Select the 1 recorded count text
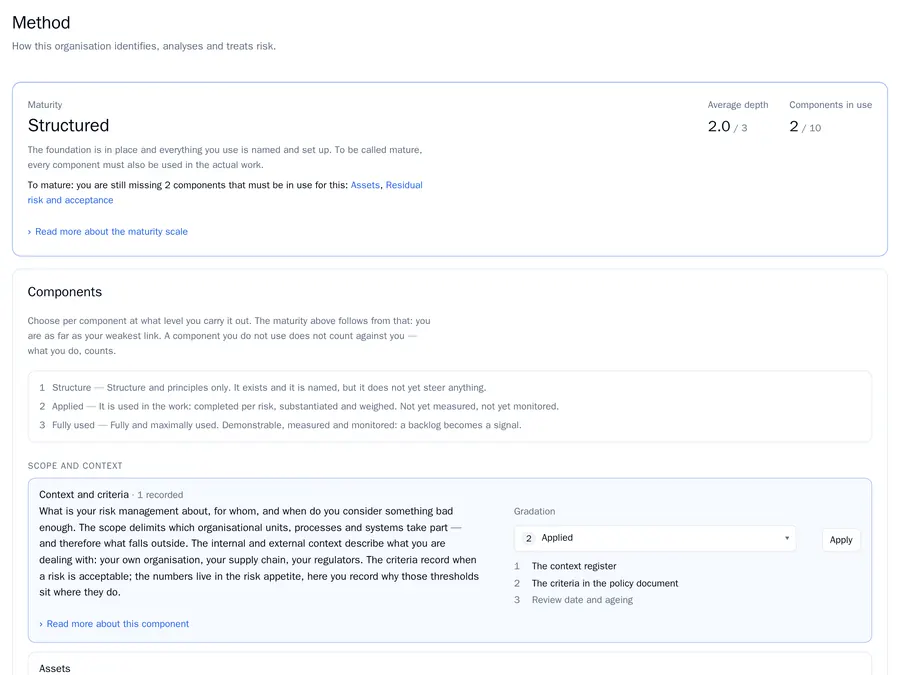 click(160, 495)
